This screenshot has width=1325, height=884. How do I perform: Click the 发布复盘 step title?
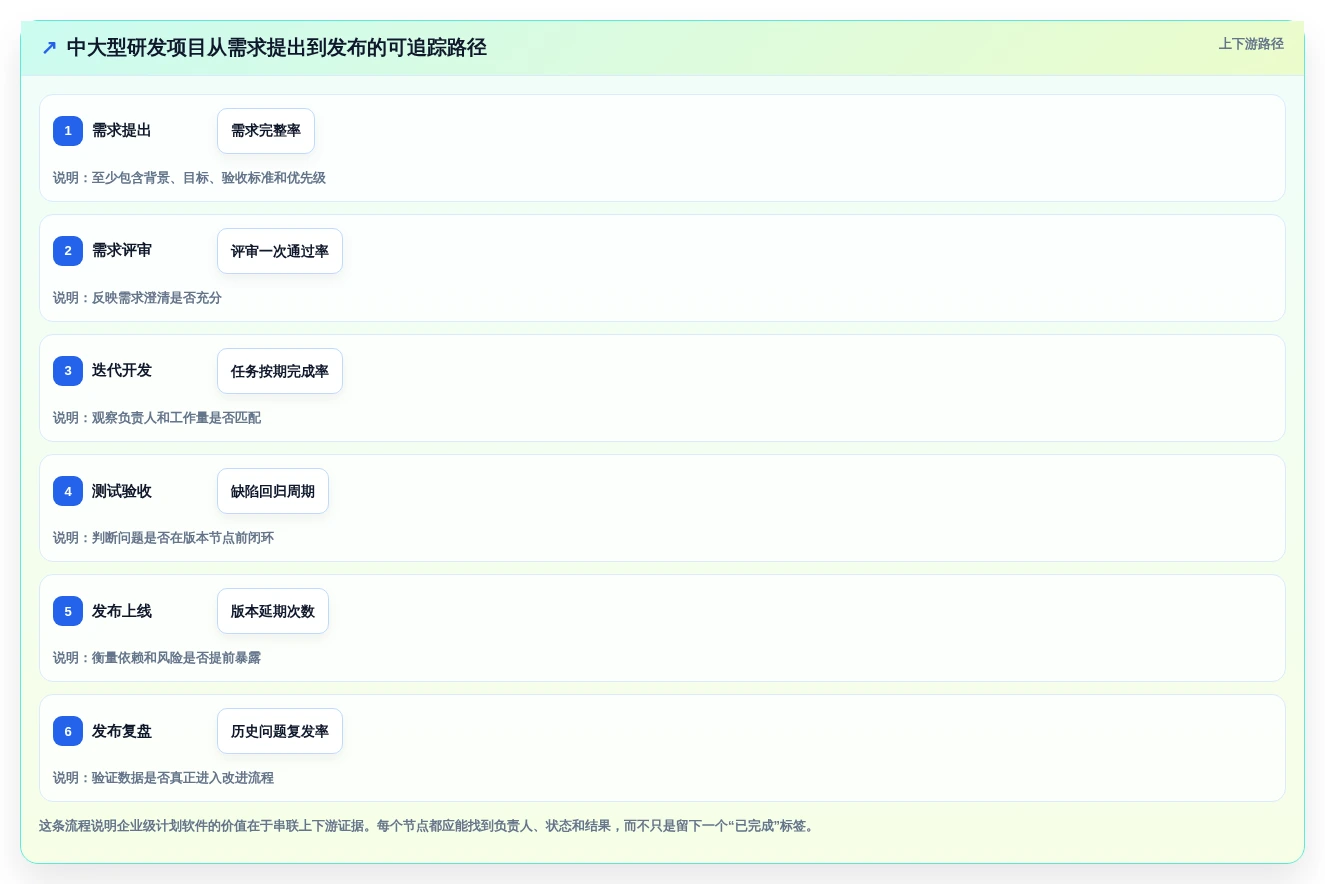coord(122,731)
